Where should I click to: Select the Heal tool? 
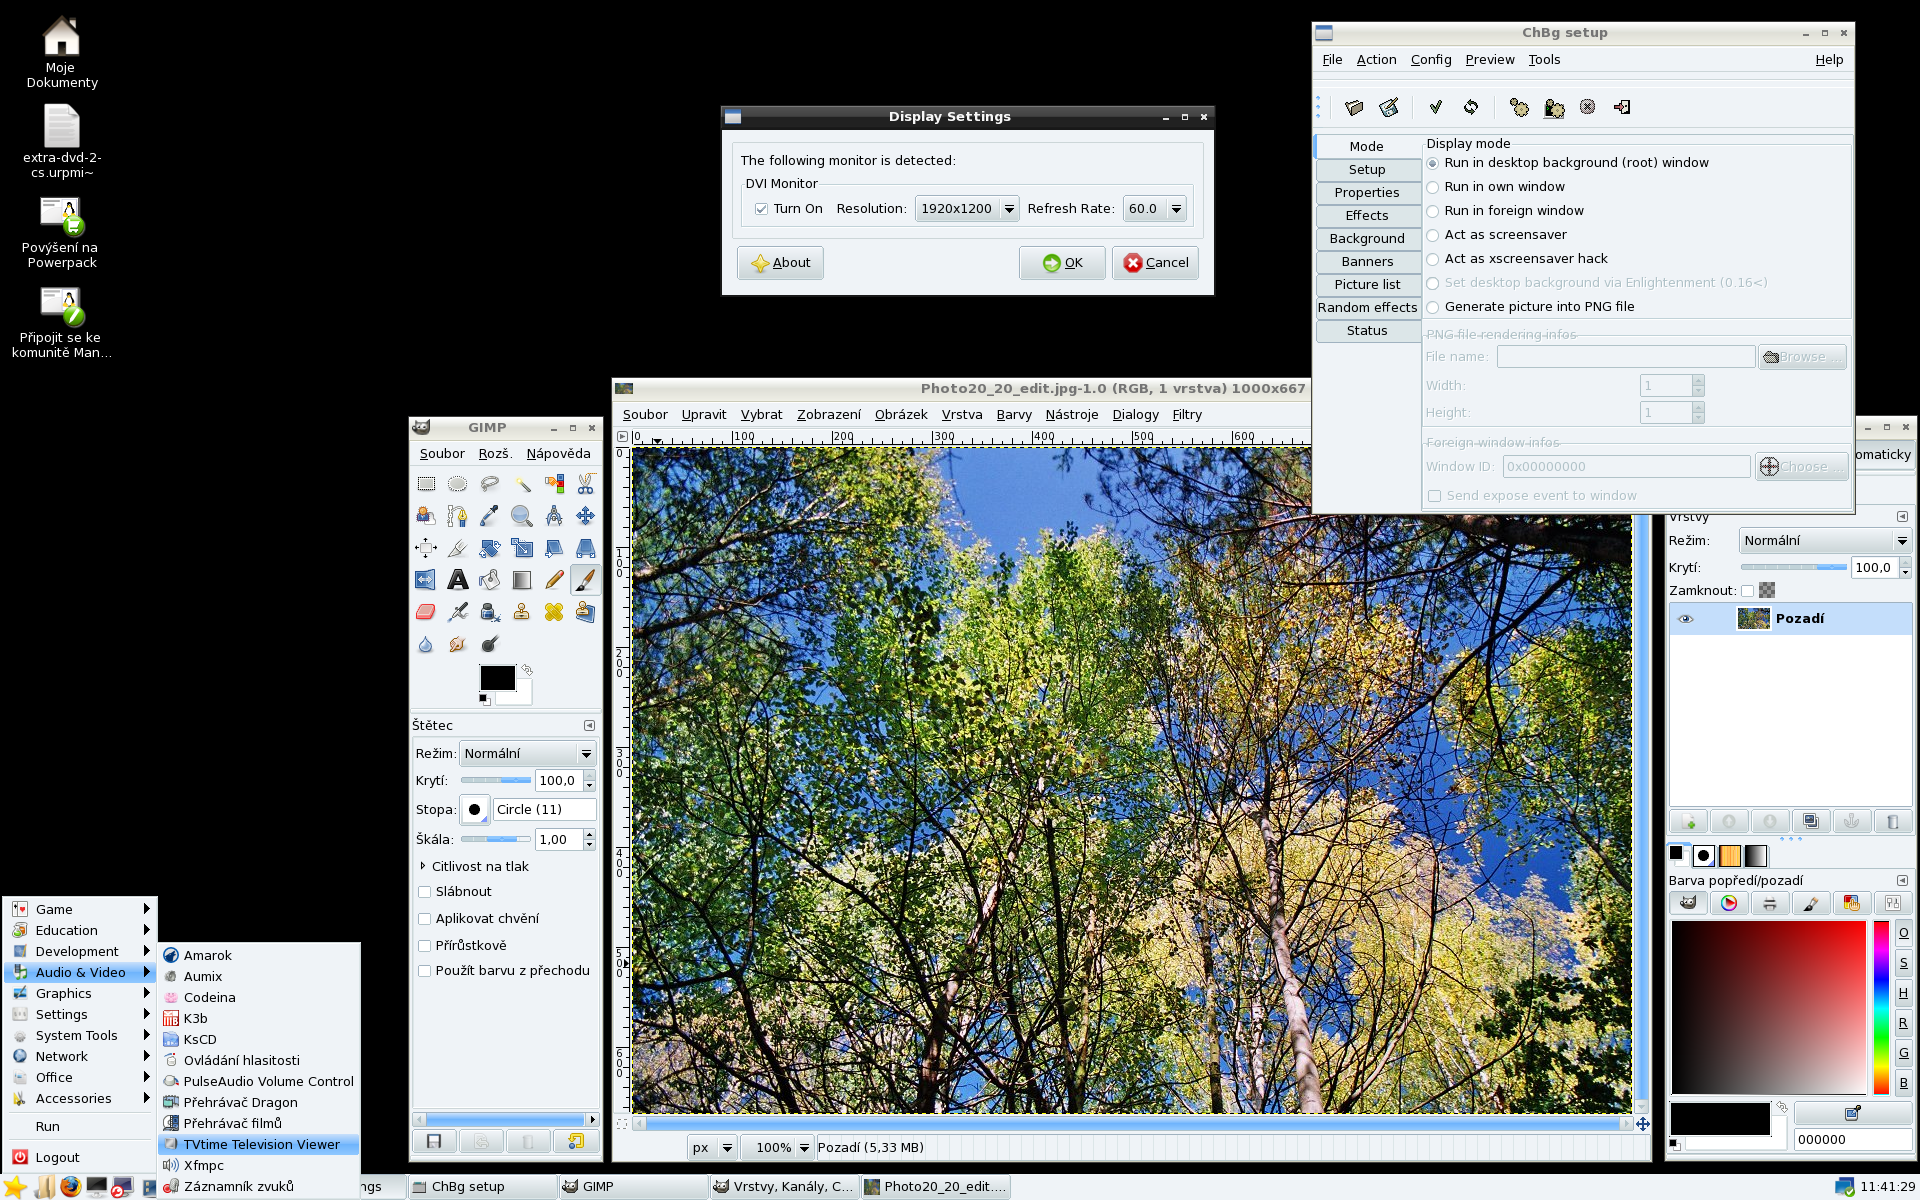(554, 612)
